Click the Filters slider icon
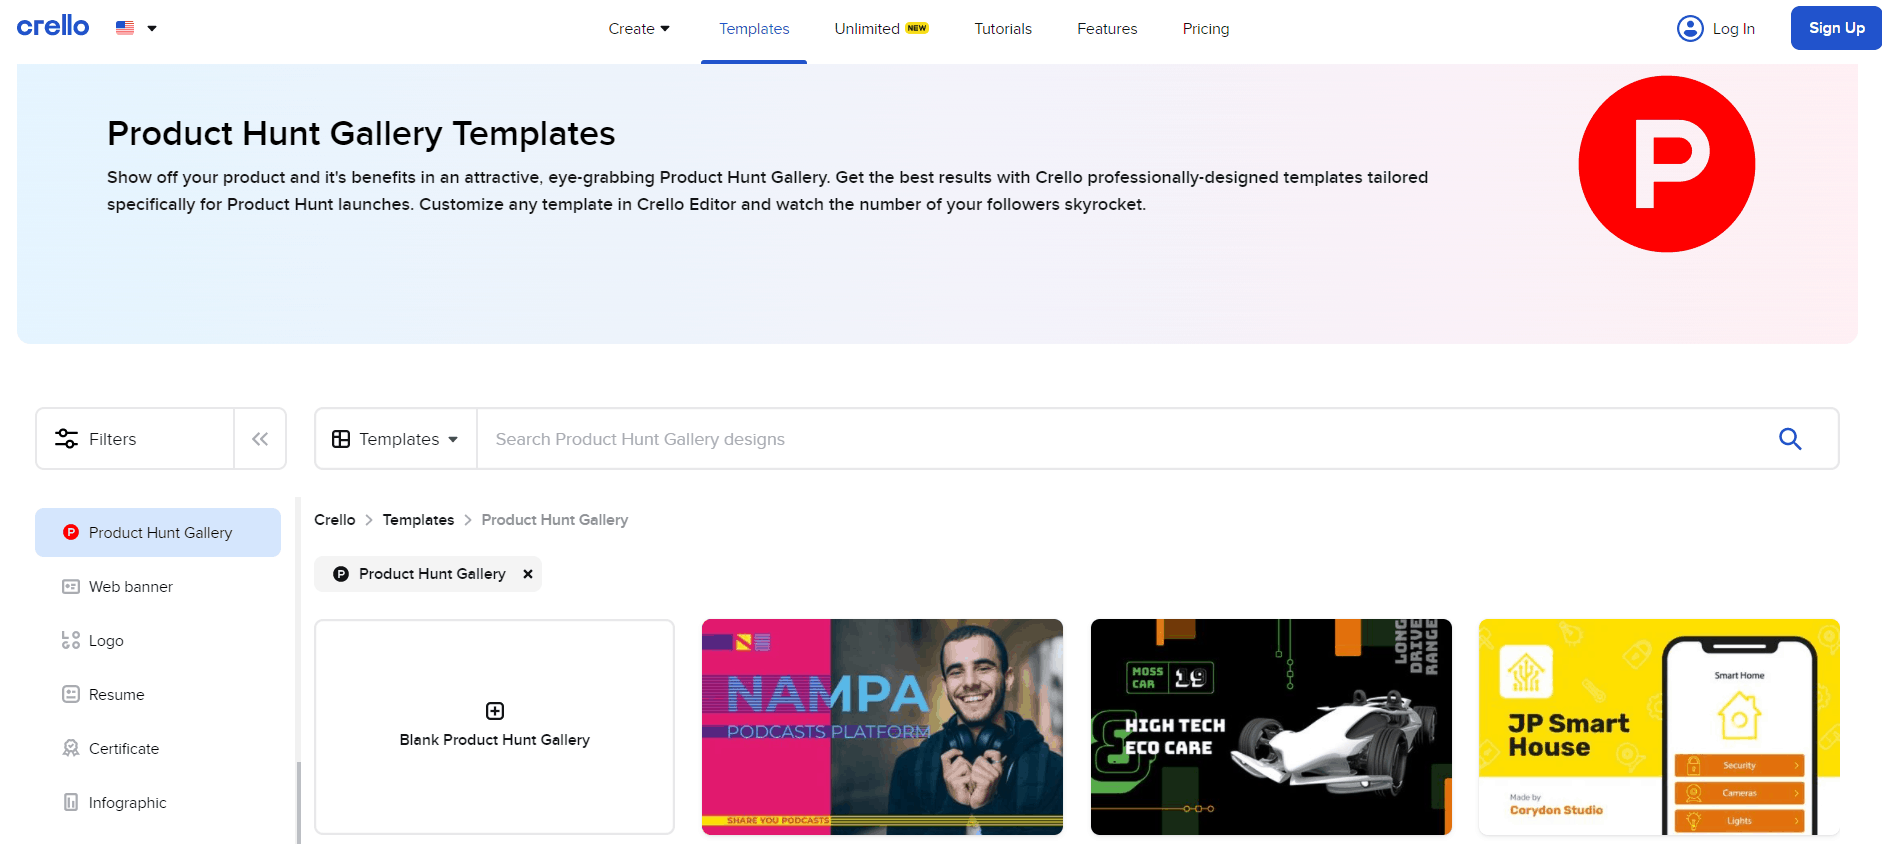 tap(66, 439)
